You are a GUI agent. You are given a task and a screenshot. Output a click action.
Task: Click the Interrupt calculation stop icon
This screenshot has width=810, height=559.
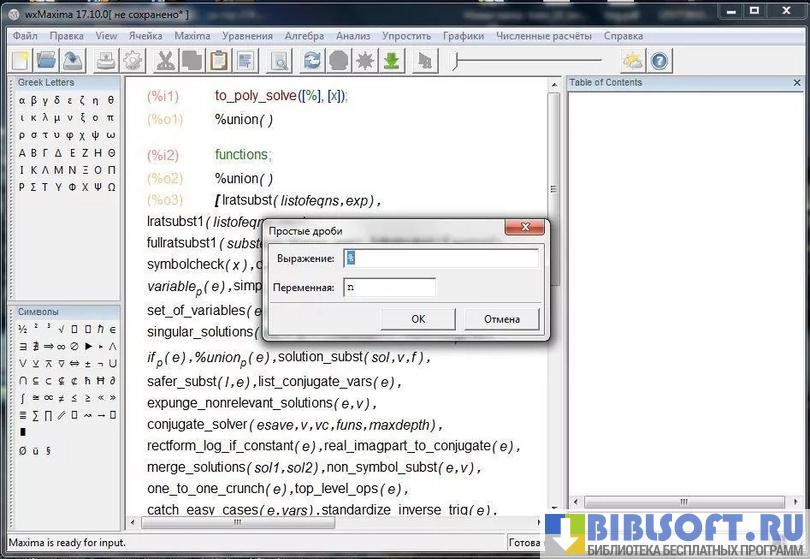(339, 61)
